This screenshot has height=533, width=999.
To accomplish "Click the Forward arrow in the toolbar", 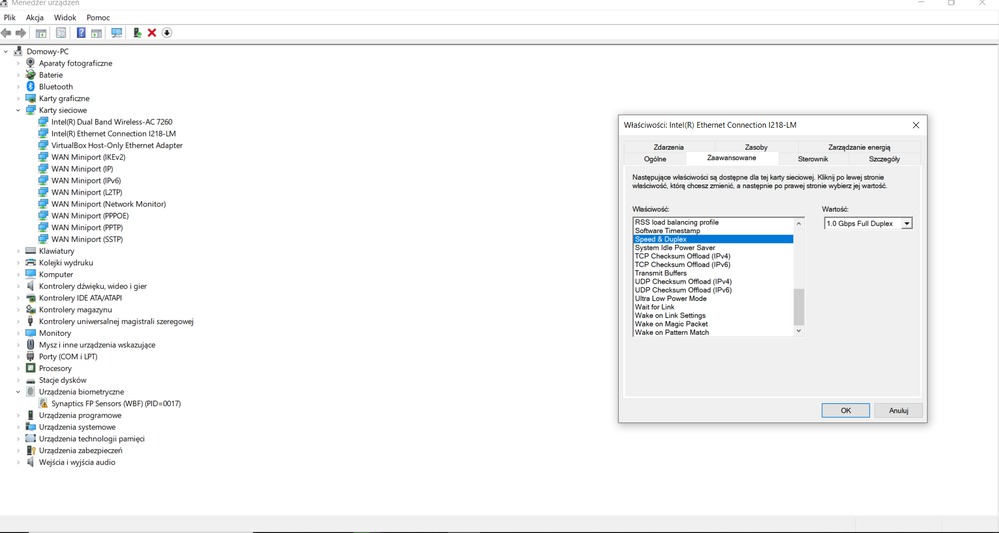I will point(20,32).
